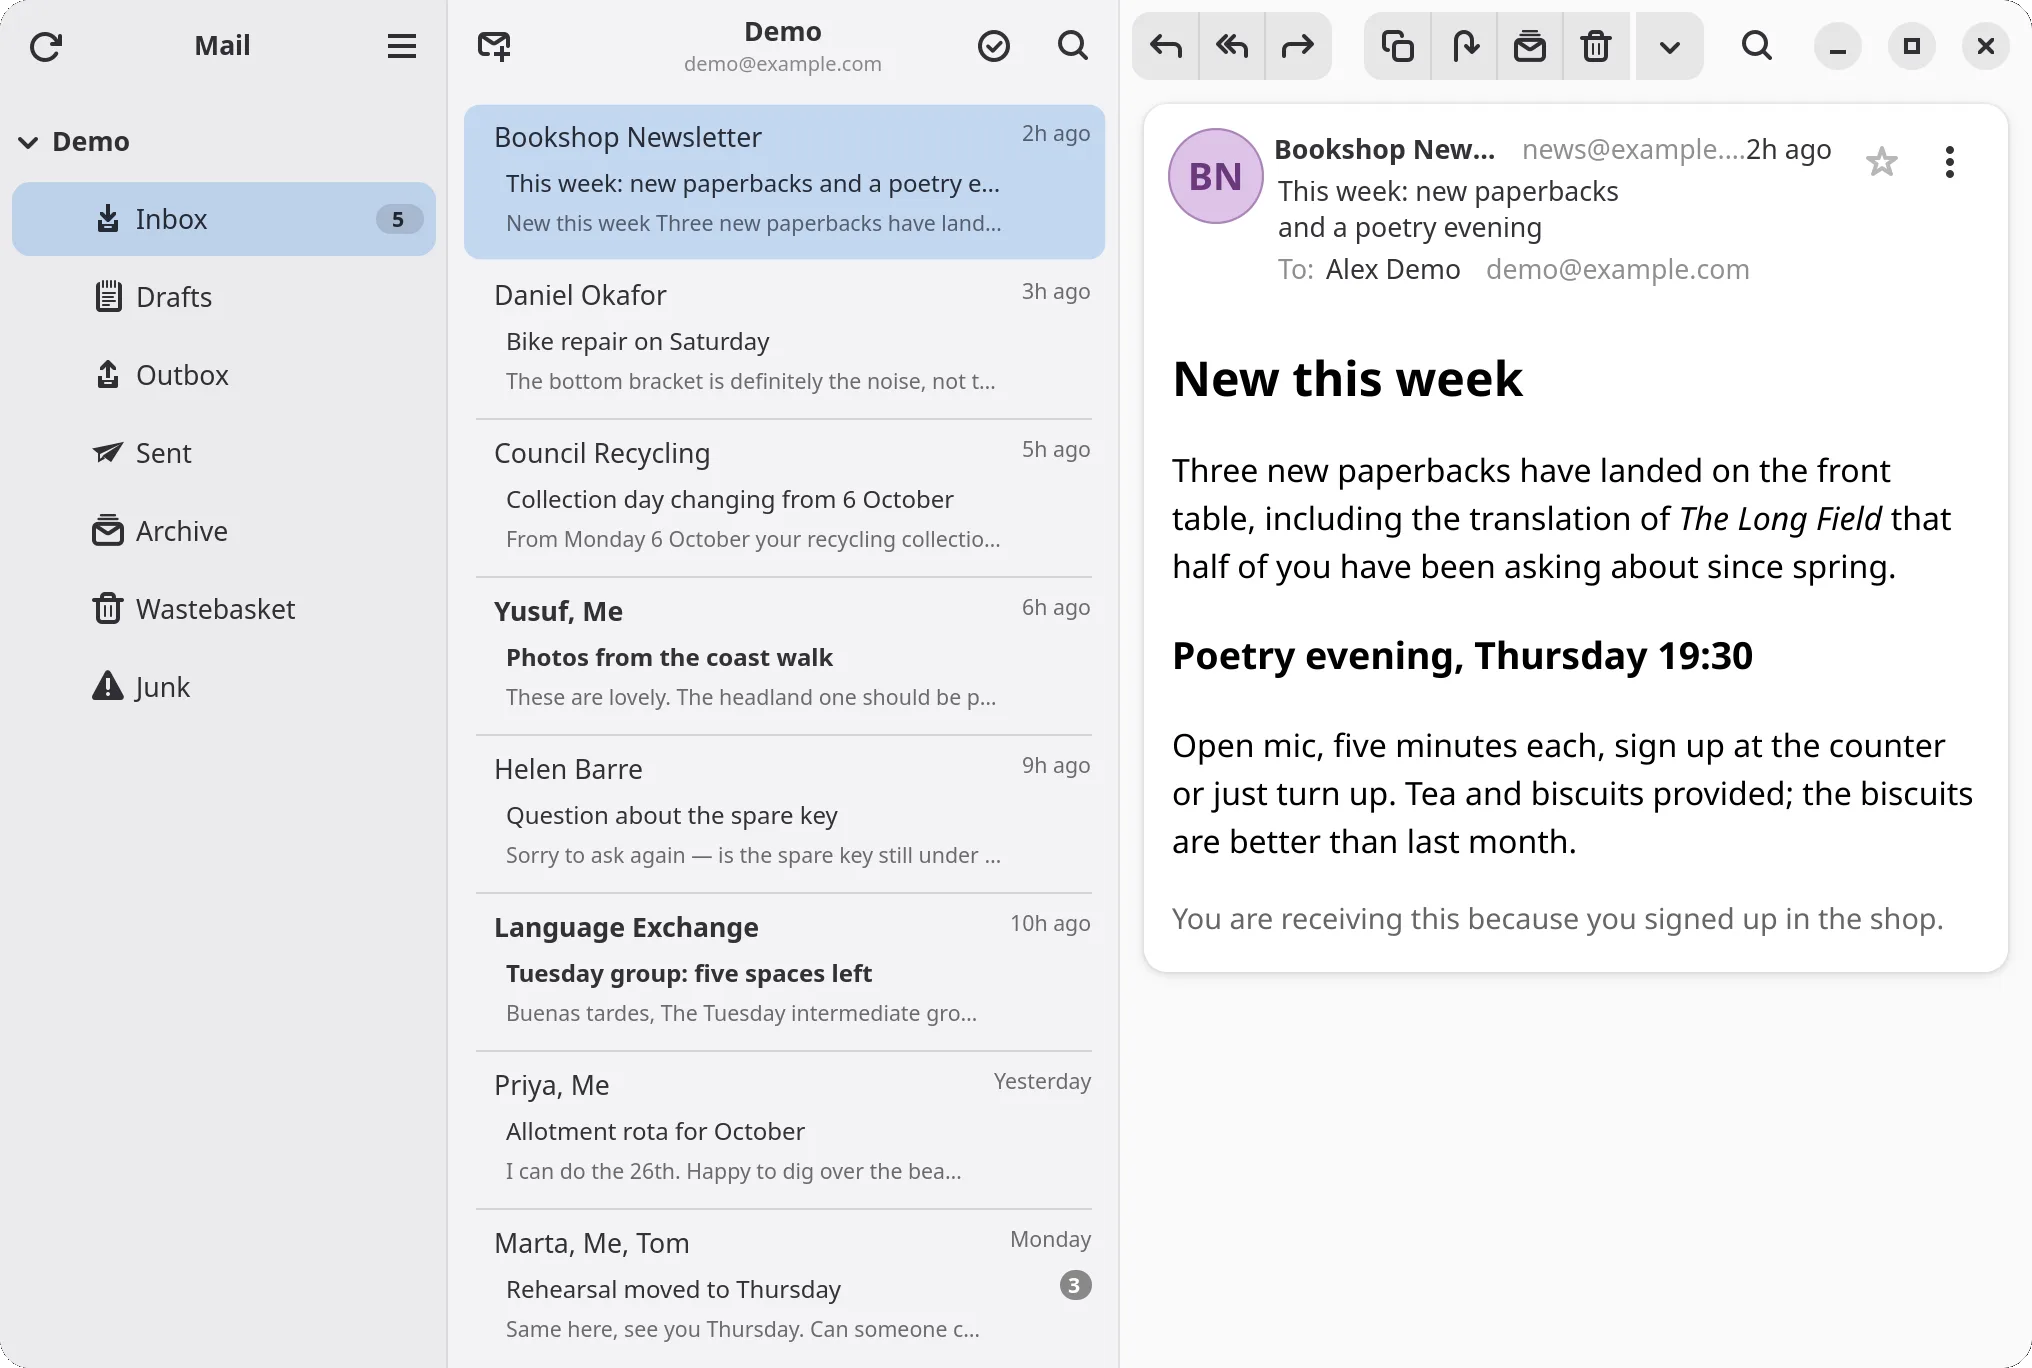
Task: Click the news@example sender address
Action: coord(1633,150)
